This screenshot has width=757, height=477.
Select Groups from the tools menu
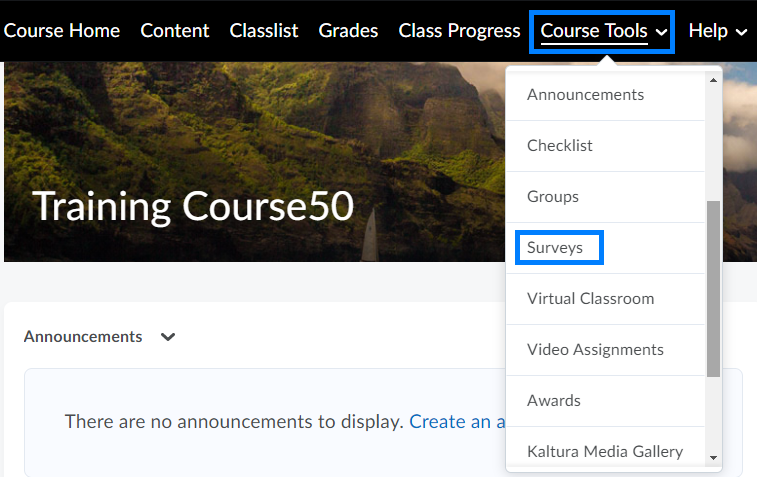tap(553, 197)
